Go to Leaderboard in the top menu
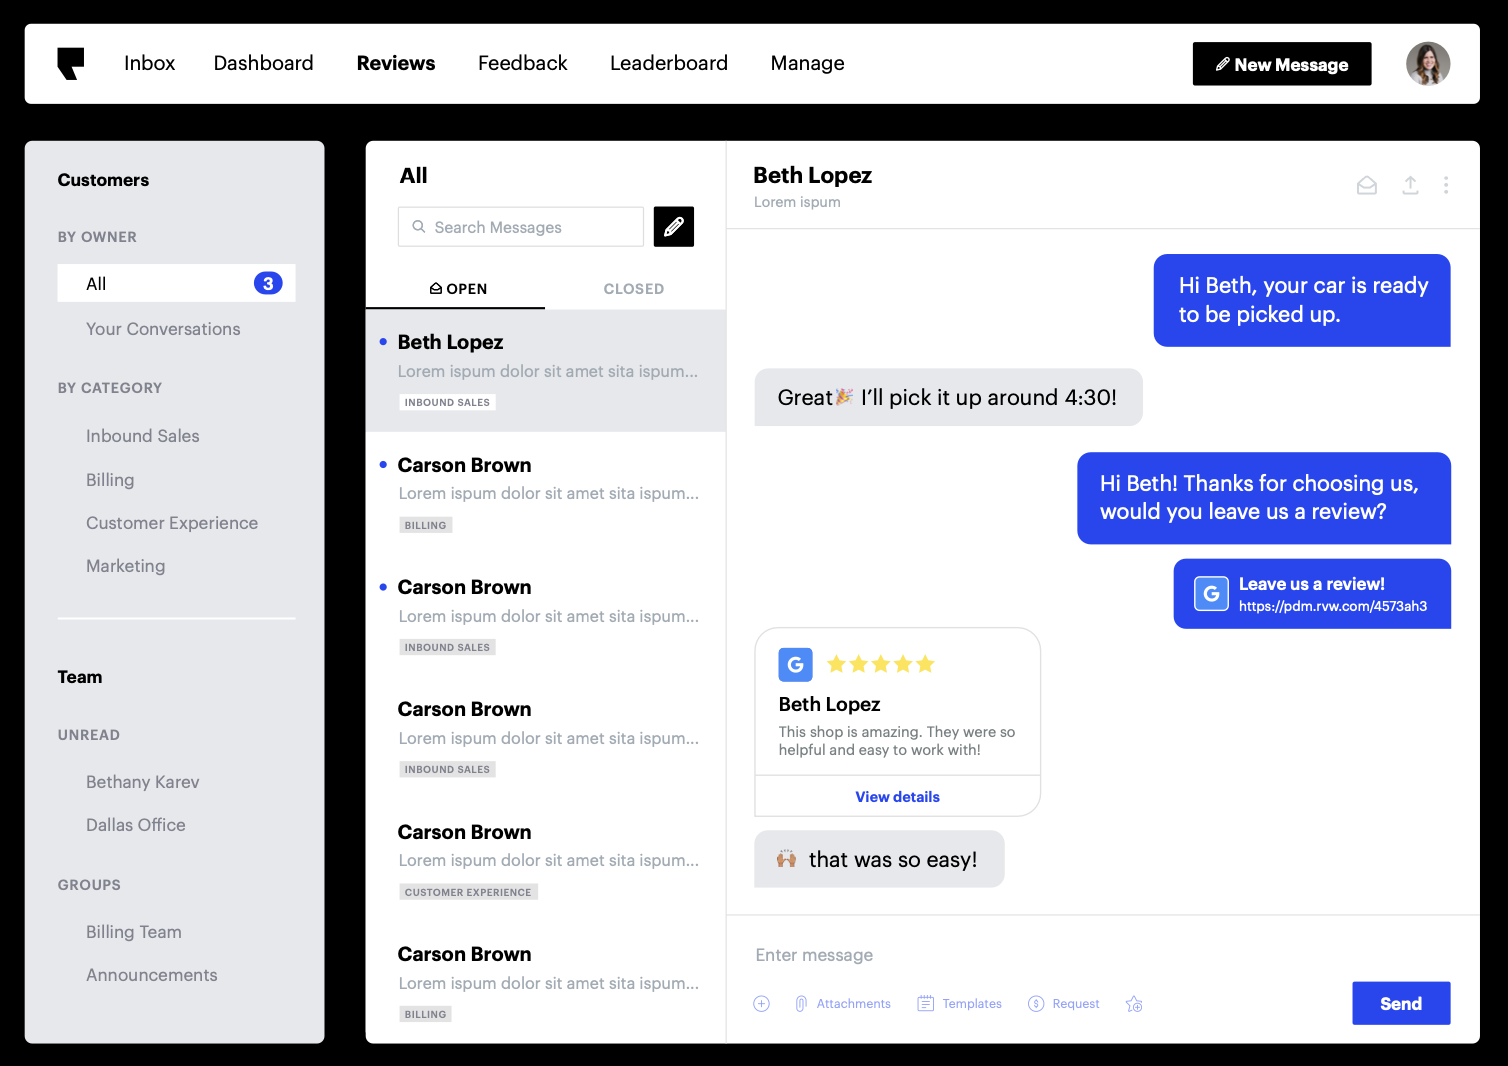 click(x=668, y=64)
